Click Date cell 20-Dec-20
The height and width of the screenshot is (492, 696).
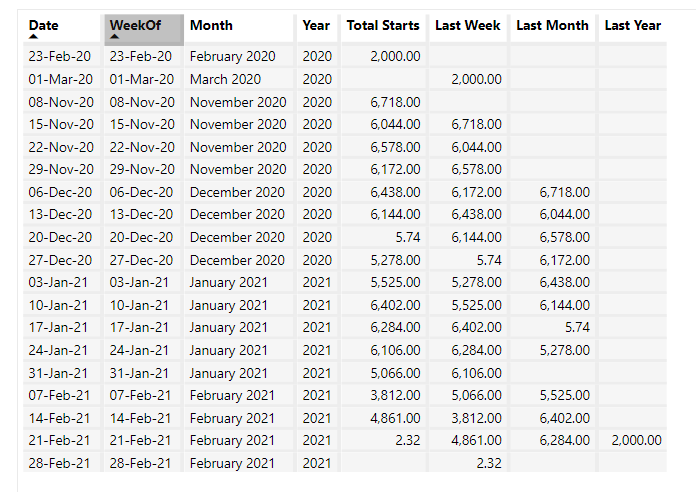(60, 237)
